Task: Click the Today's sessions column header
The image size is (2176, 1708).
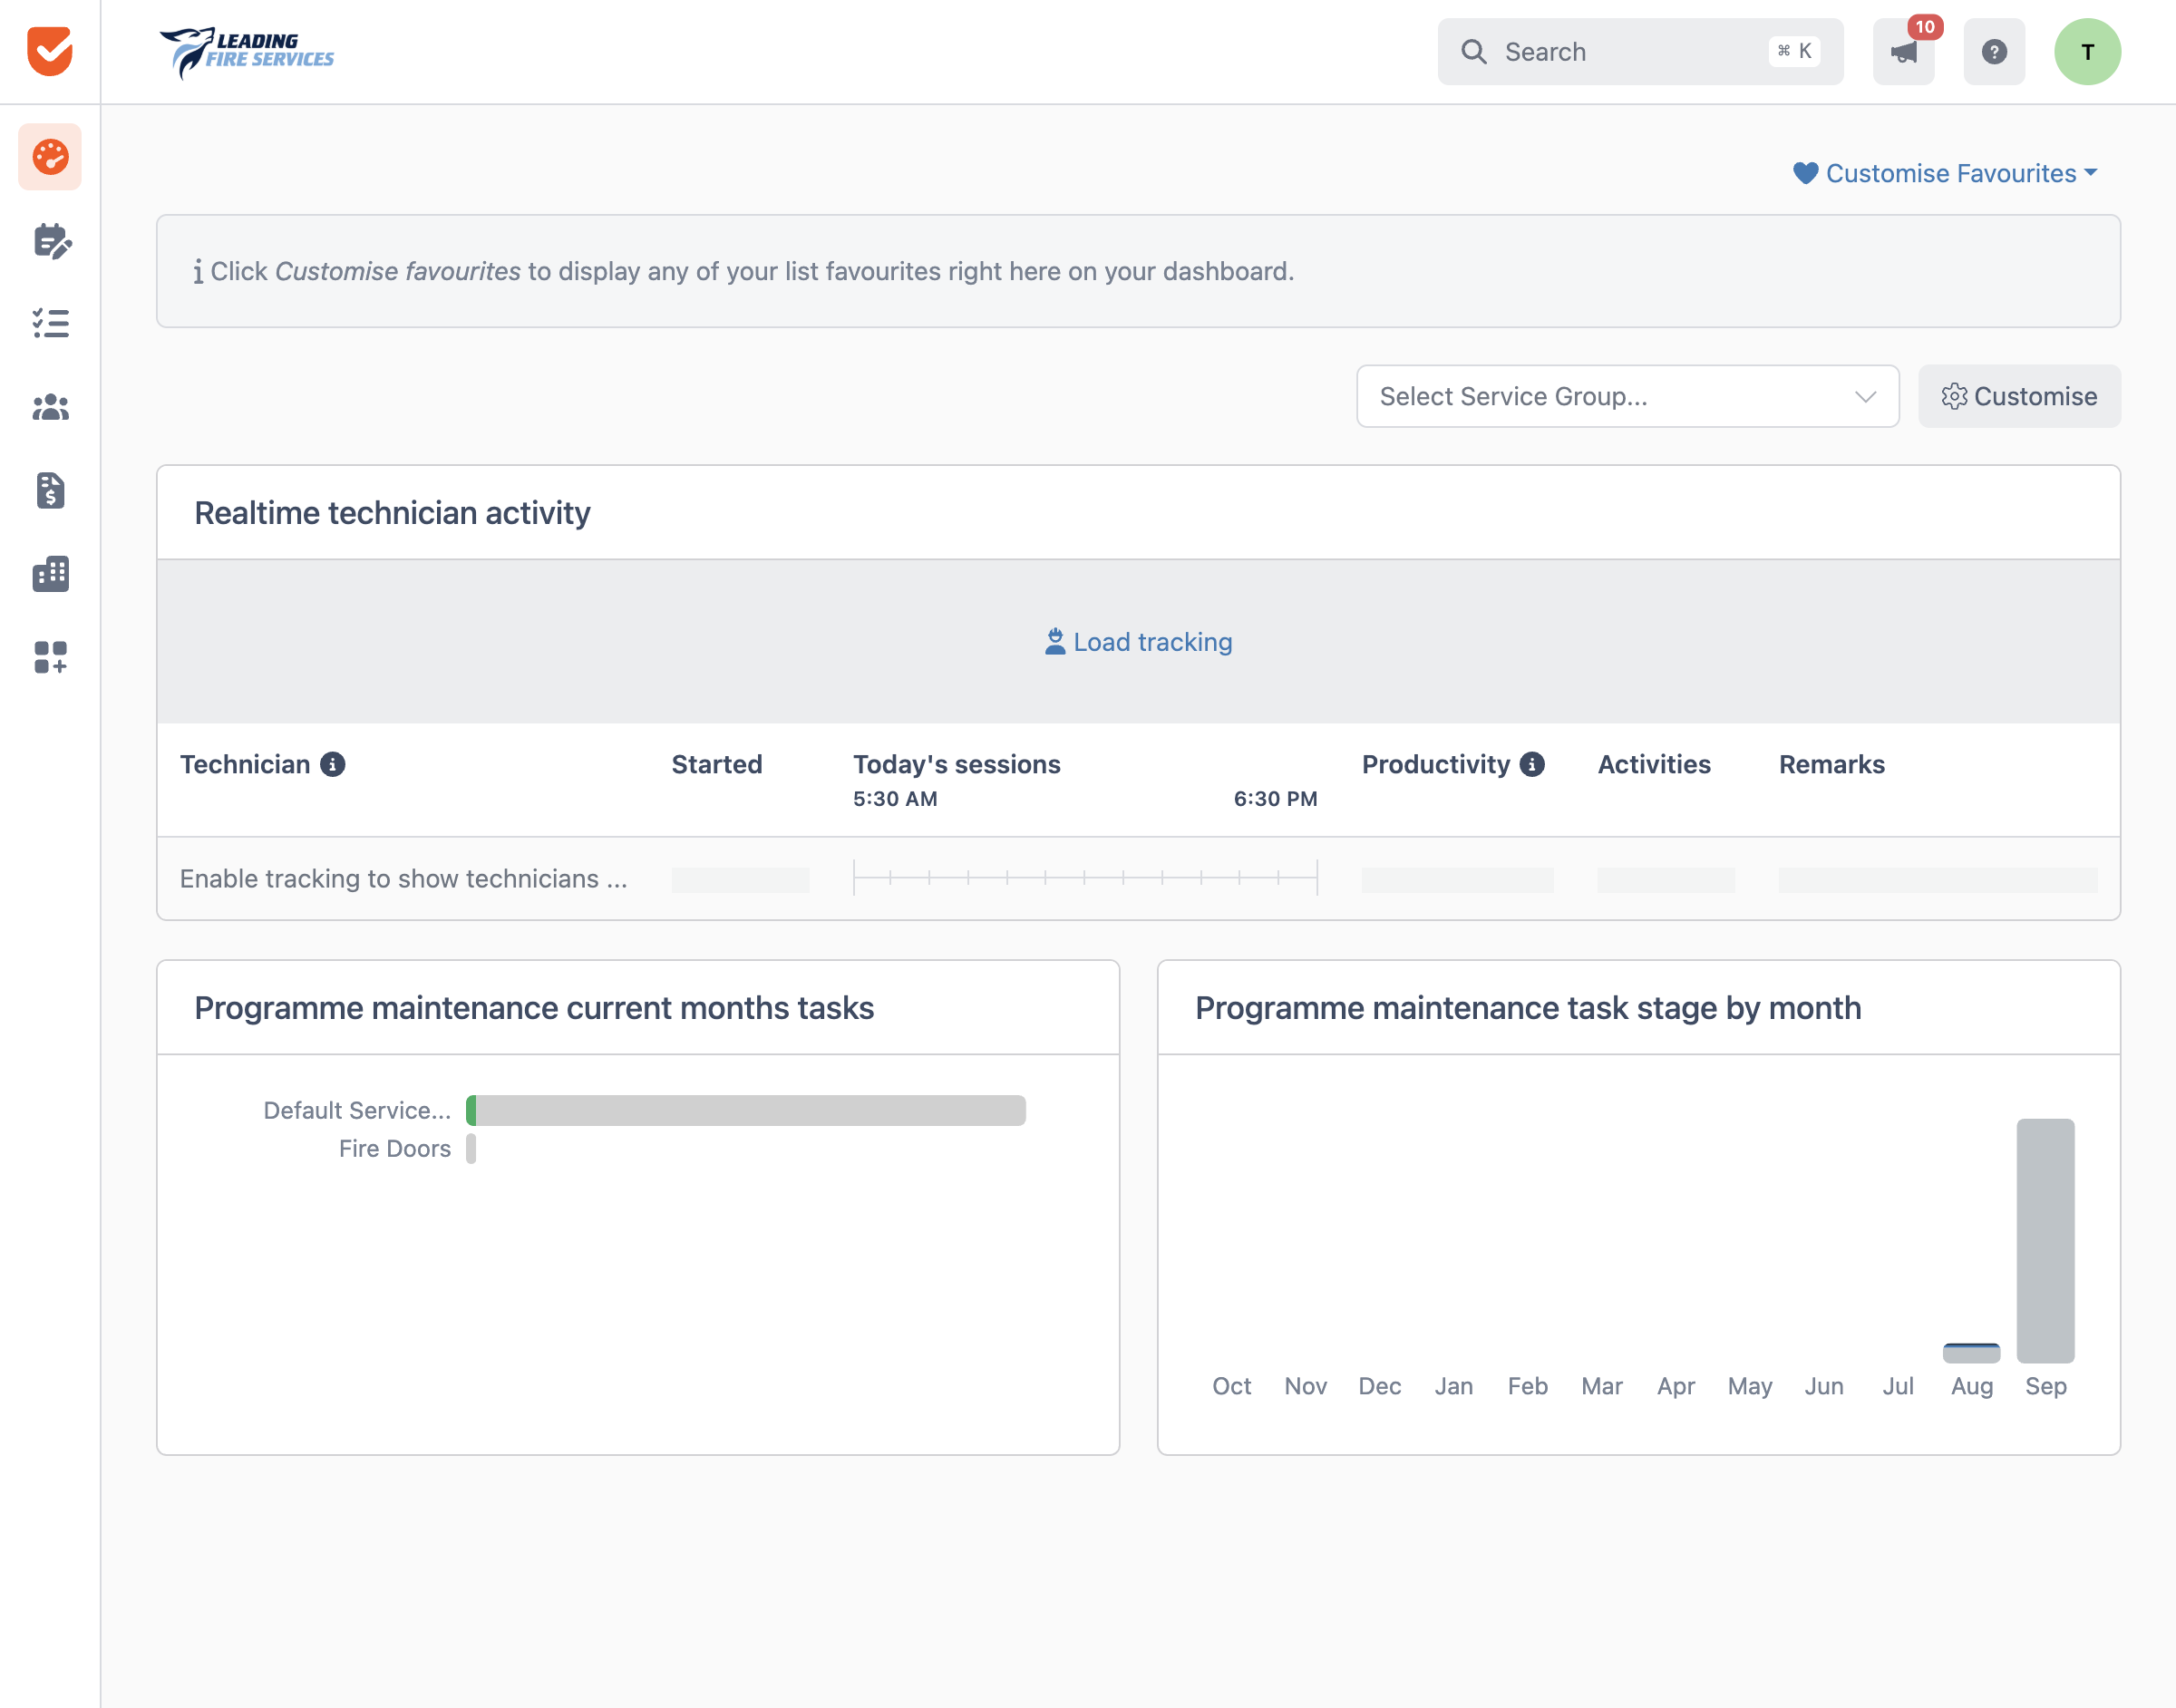Action: pyautogui.click(x=956, y=764)
